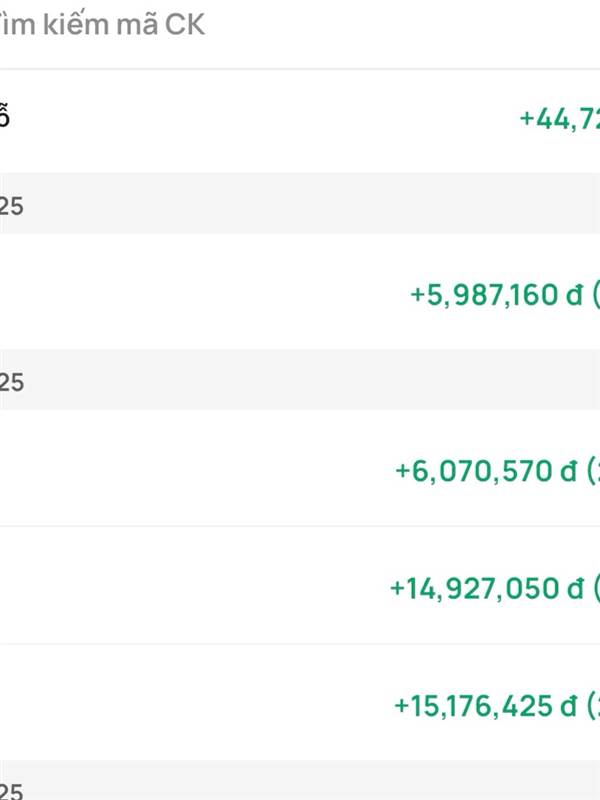Screen dimensions: 600x800
Task: Click the green +14,927,050 đ amount text
Action: pyautogui.click(x=486, y=589)
